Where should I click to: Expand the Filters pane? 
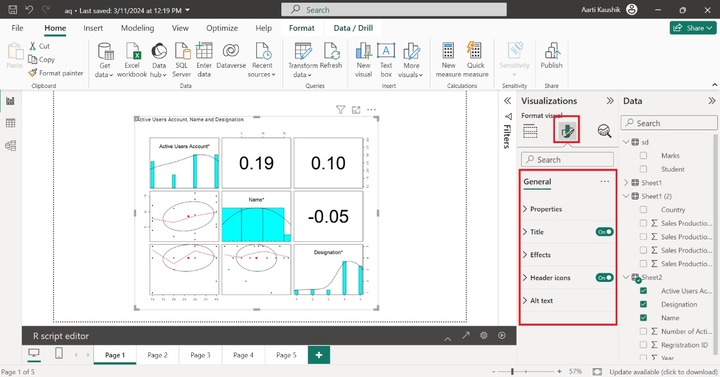point(507,101)
